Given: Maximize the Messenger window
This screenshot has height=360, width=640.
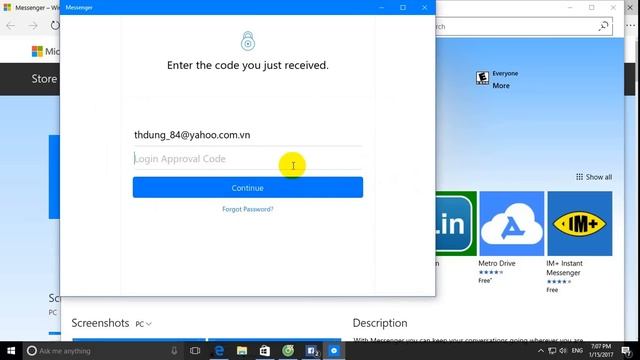Looking at the screenshot, I should point(403,7).
